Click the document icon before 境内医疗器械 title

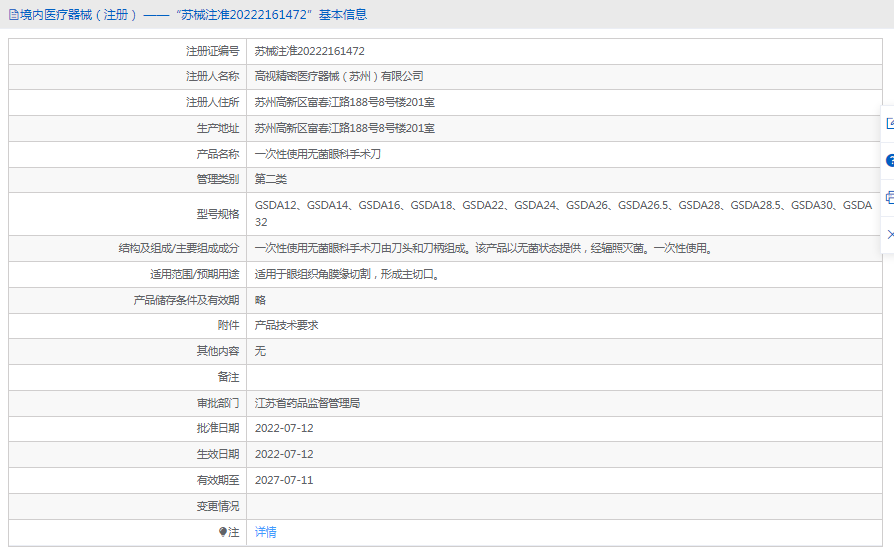pyautogui.click(x=13, y=15)
